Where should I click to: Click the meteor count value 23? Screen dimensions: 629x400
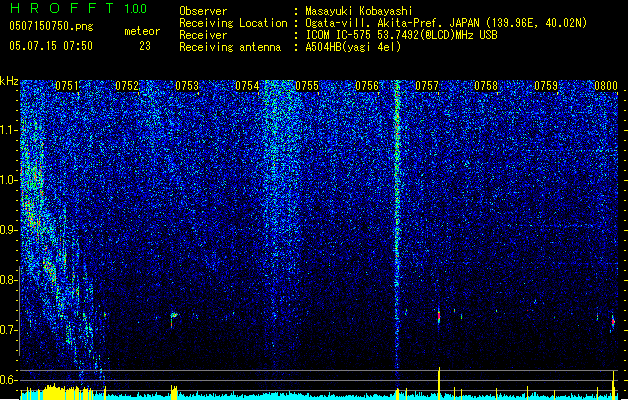(145, 46)
